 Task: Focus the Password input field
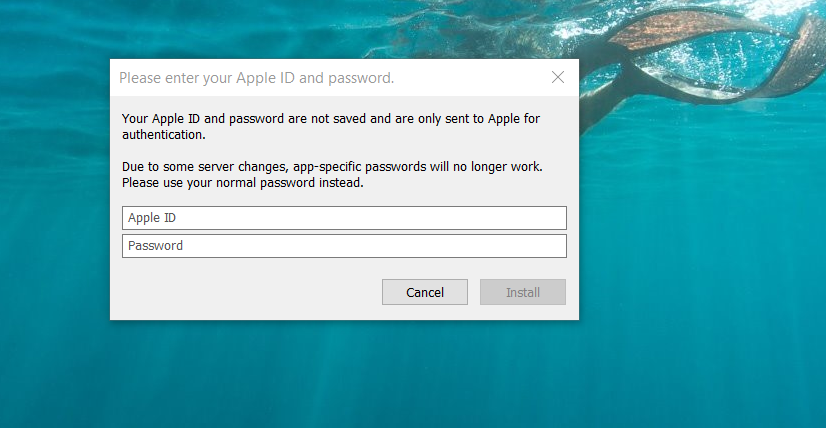coord(344,246)
